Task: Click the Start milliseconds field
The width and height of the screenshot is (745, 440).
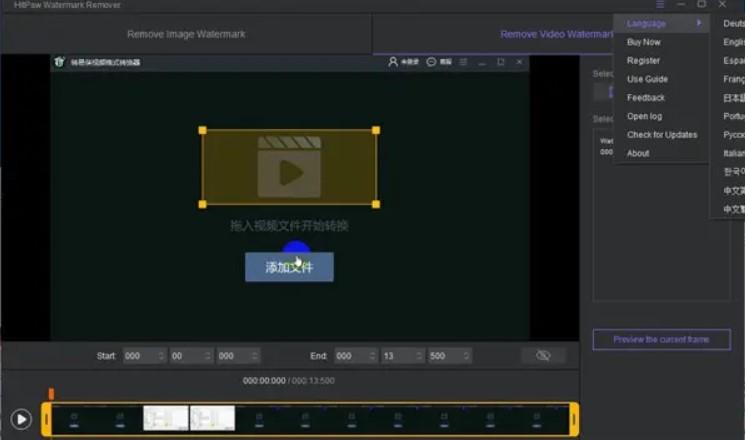Action: [238, 356]
